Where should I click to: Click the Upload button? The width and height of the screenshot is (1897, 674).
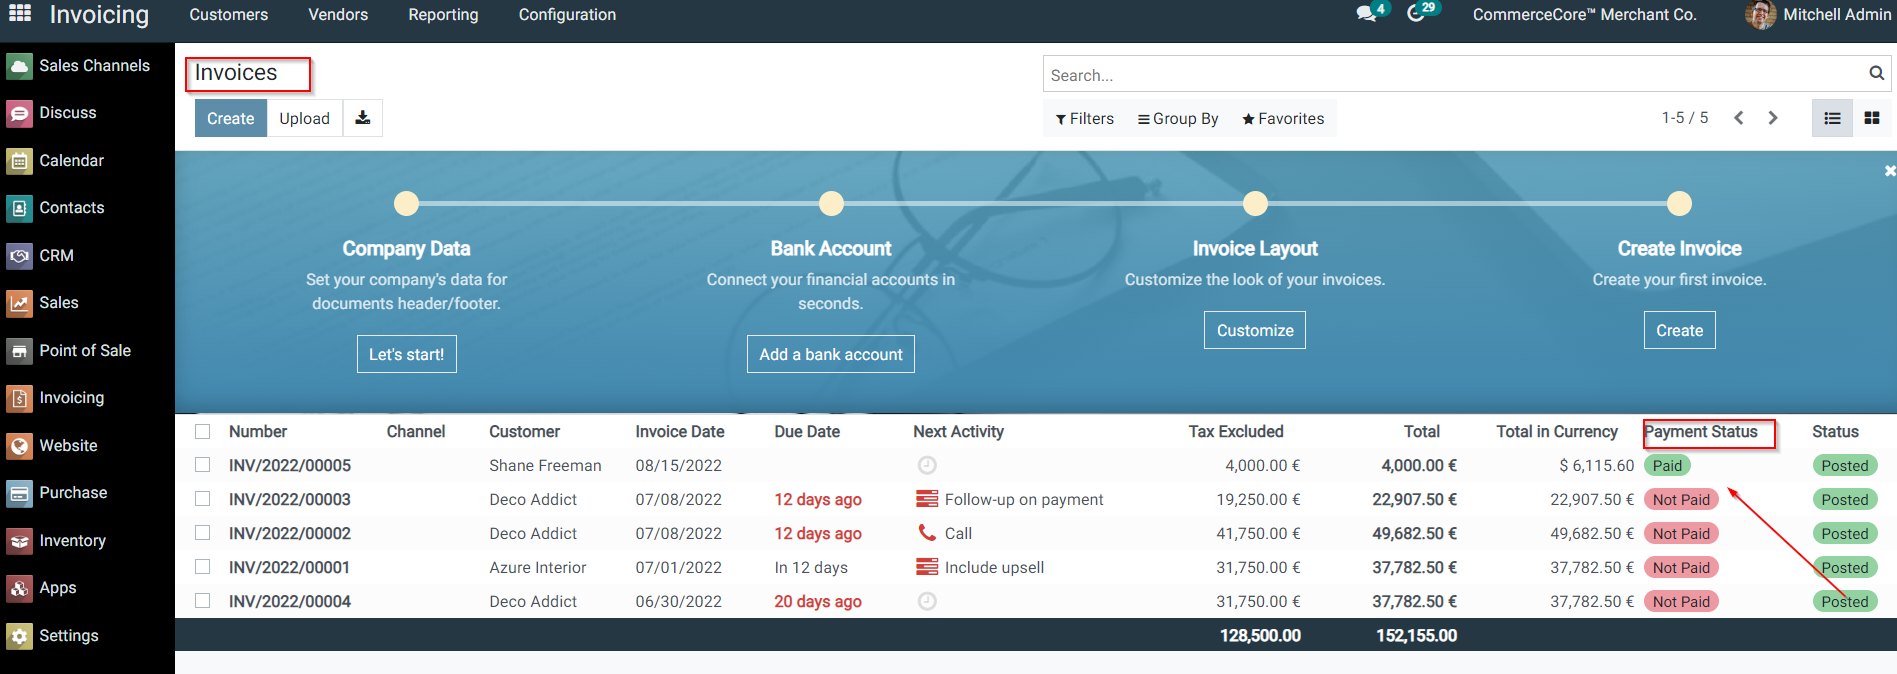coord(305,118)
